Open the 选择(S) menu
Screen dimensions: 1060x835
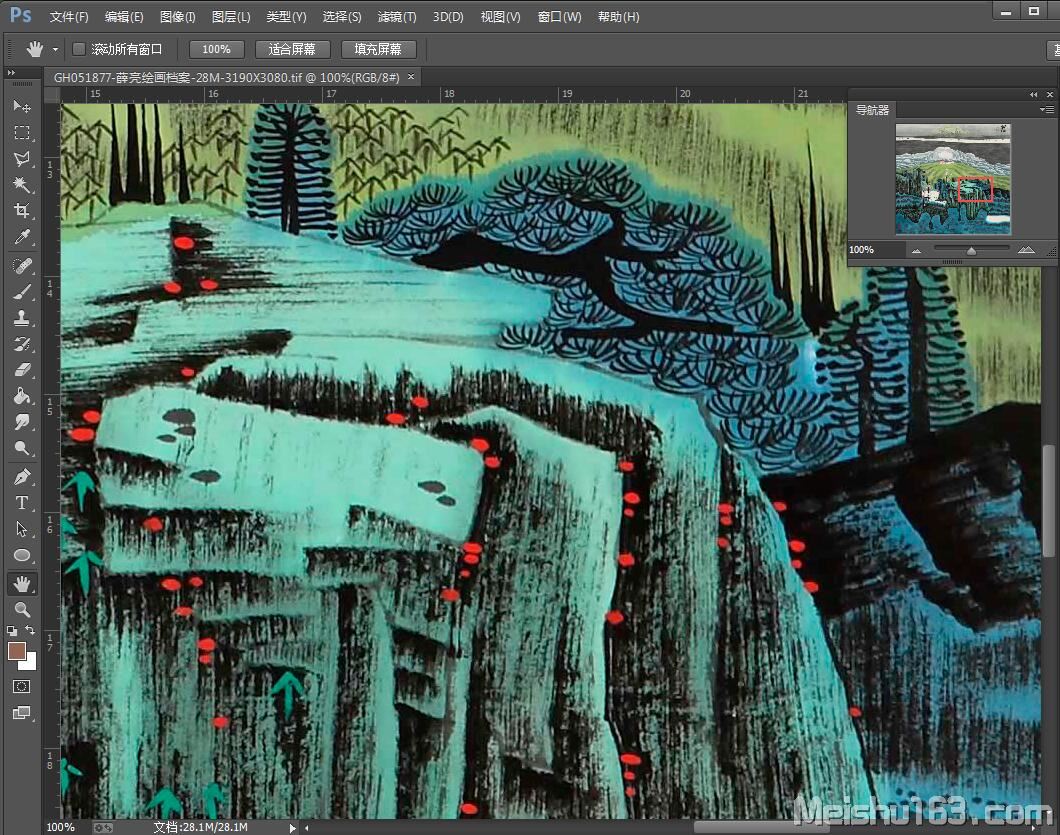[x=342, y=16]
